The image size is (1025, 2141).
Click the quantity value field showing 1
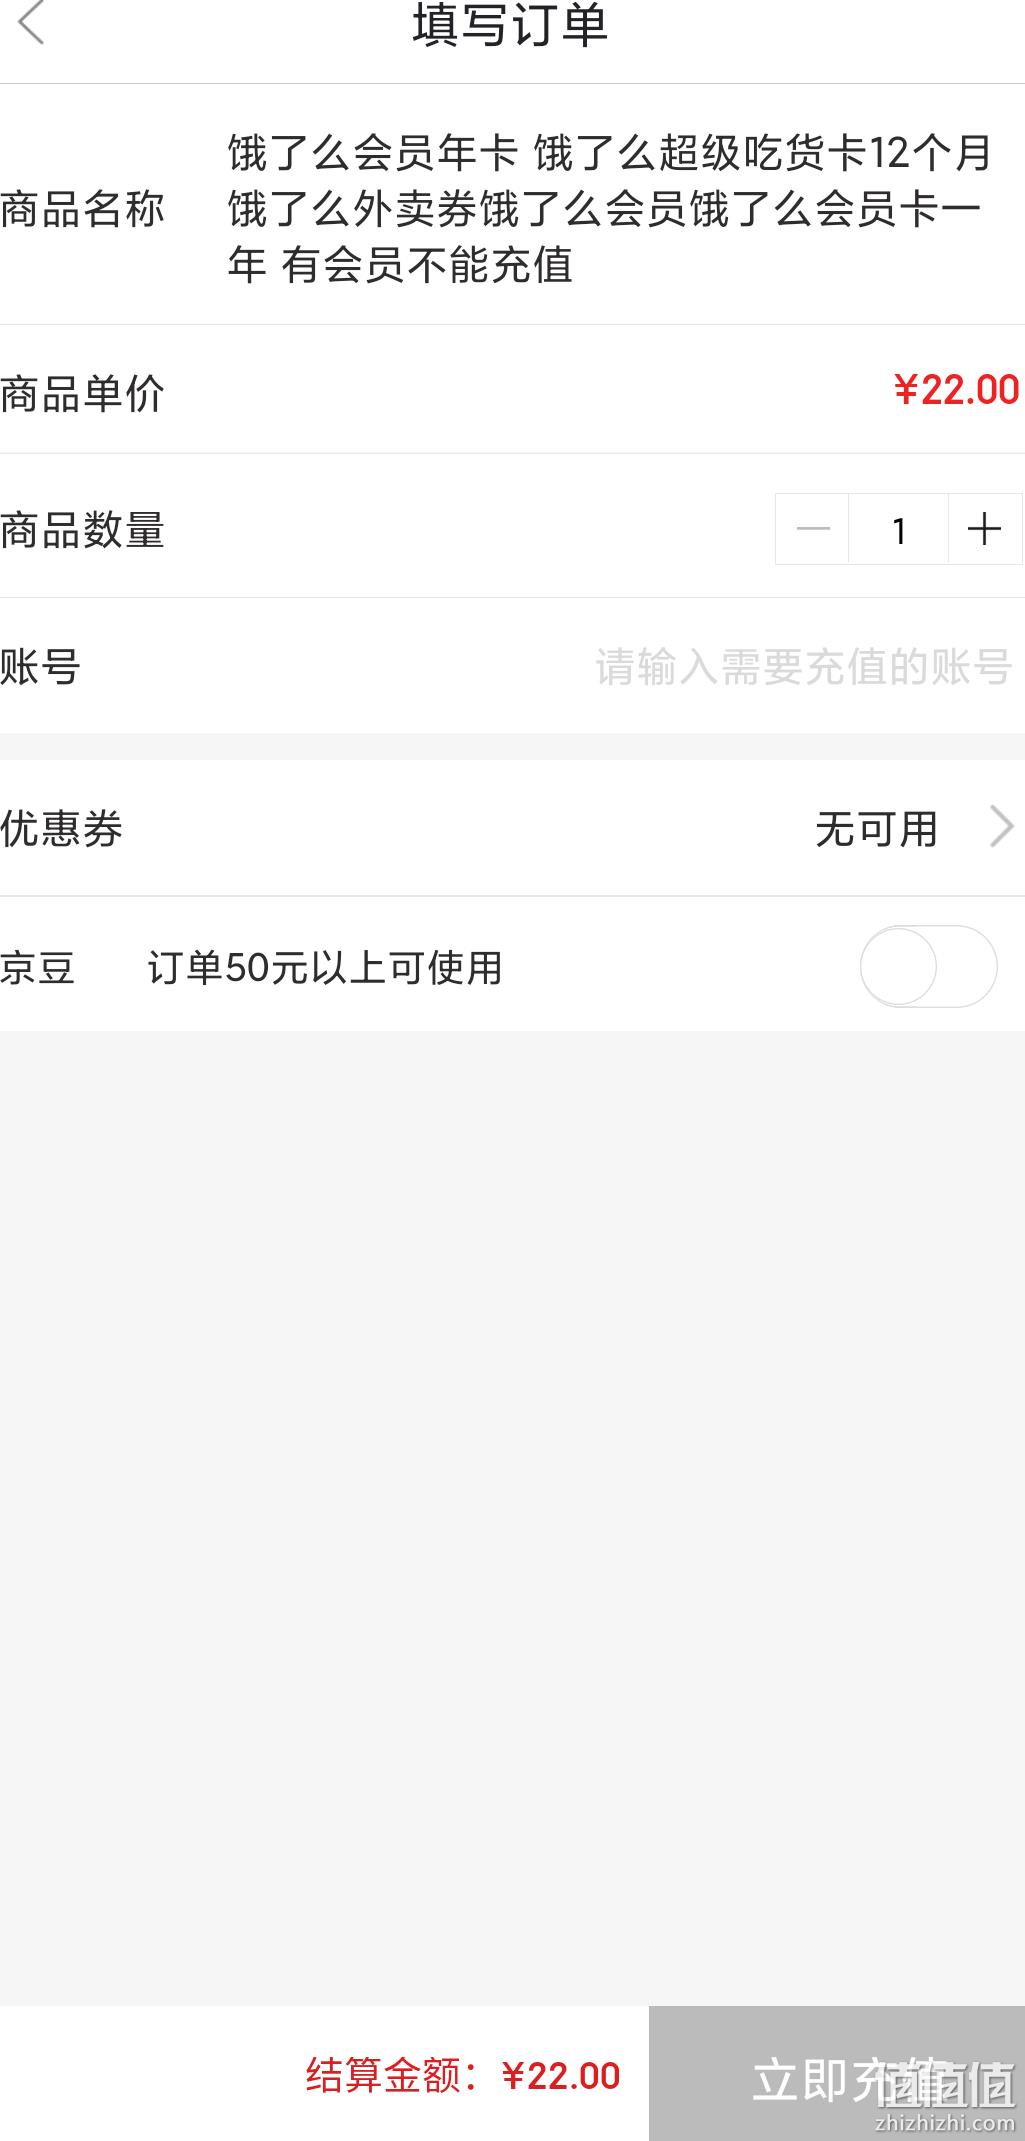(899, 529)
